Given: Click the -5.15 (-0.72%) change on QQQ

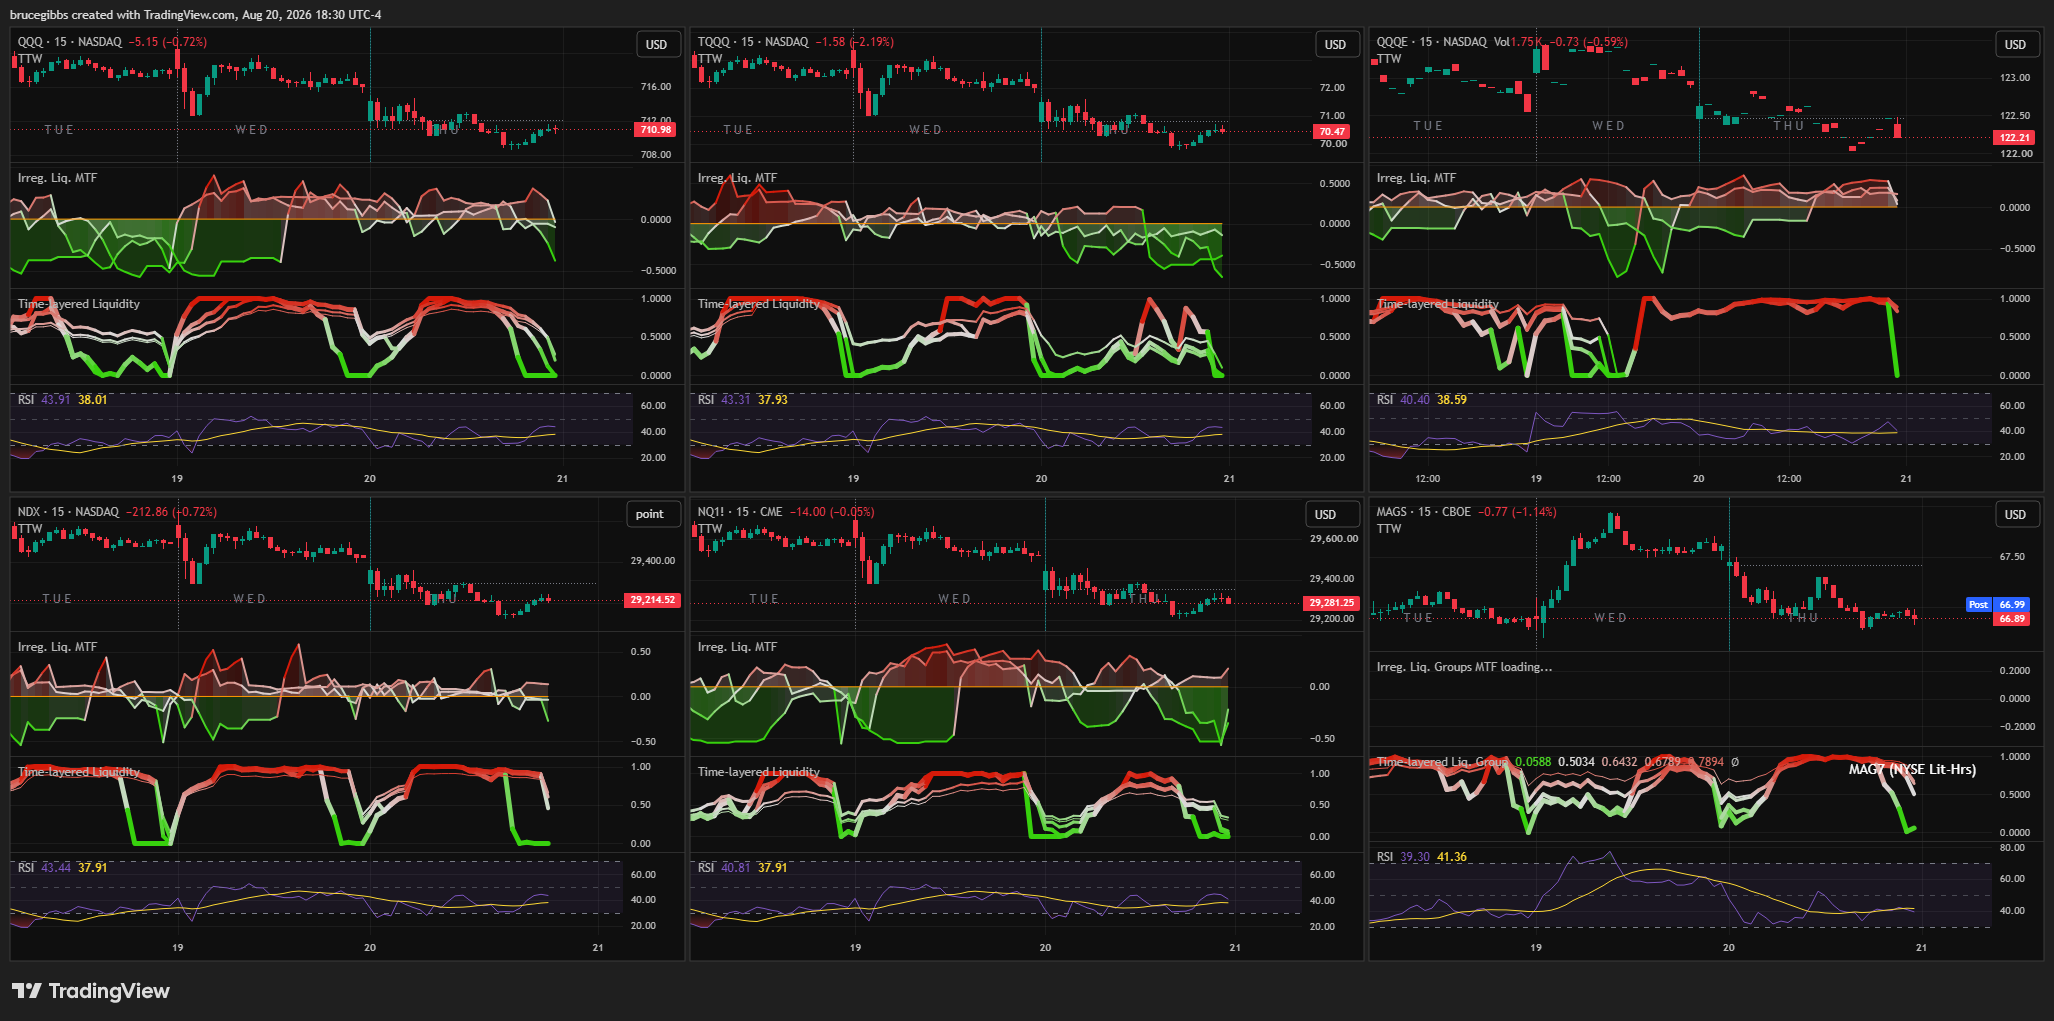Looking at the screenshot, I should point(168,42).
